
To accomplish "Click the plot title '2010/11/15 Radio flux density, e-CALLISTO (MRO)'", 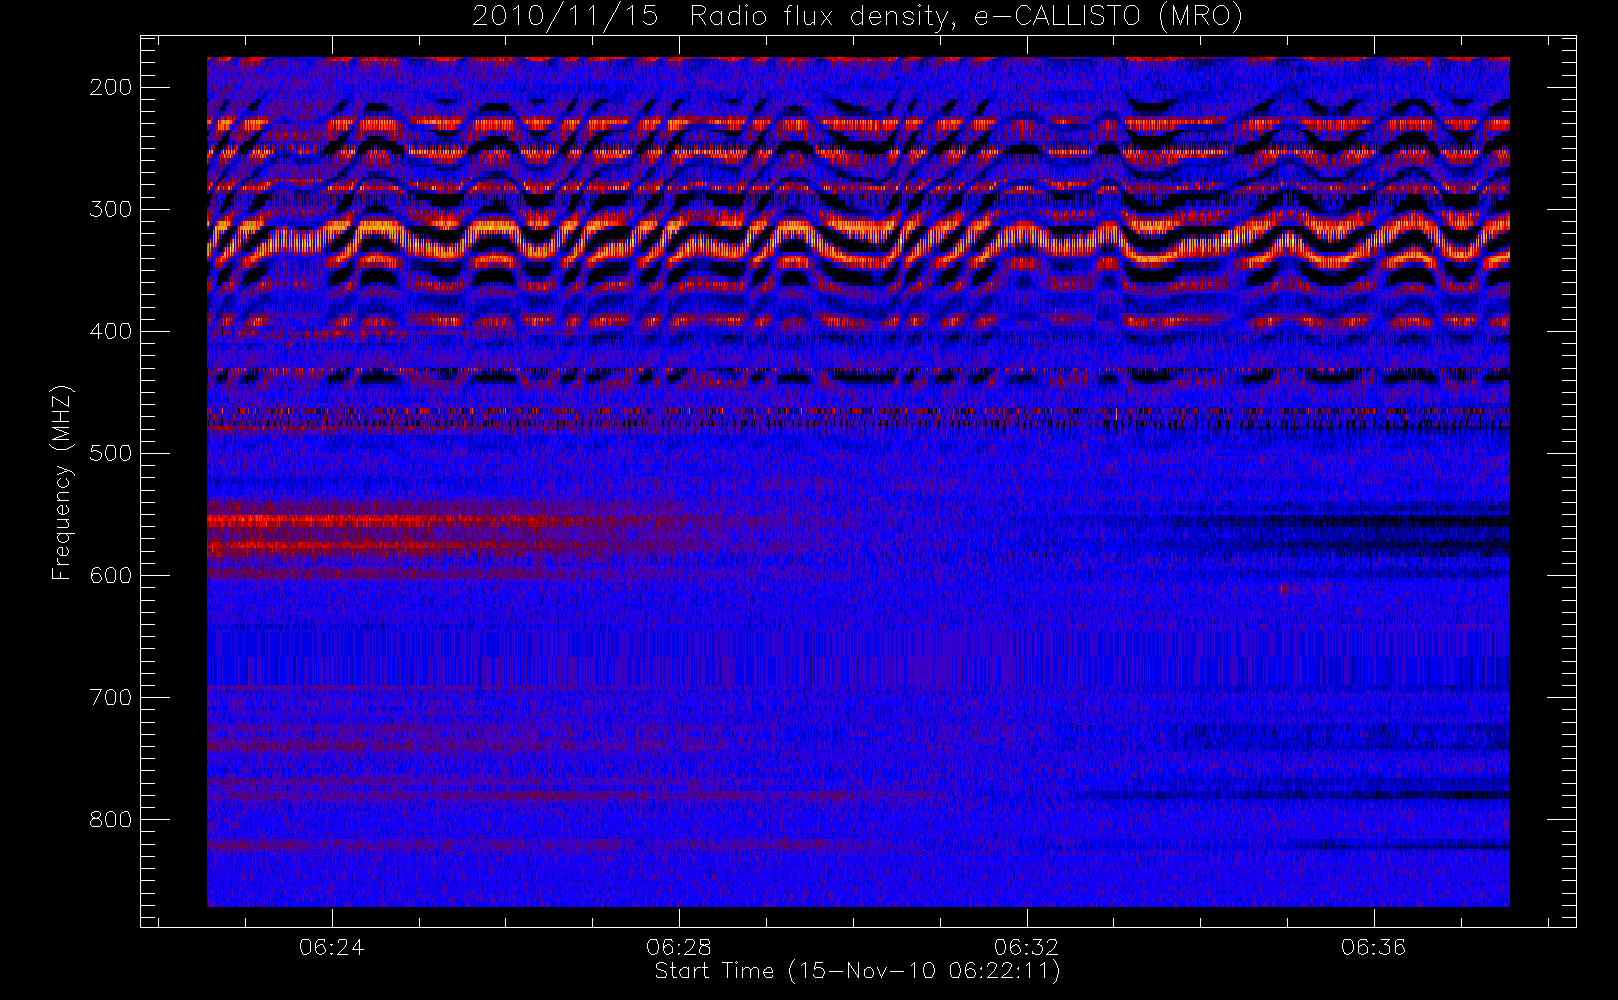I will coord(857,17).
